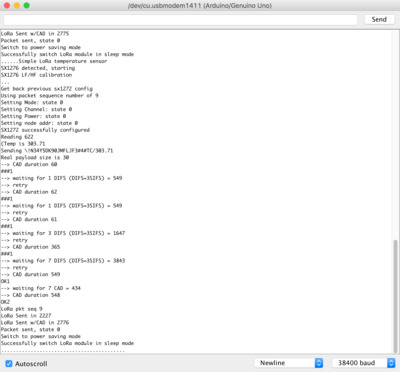Image resolution: width=400 pixels, height=372 pixels.
Task: Click the 'CAD duration 548' line
Action: coord(30,295)
